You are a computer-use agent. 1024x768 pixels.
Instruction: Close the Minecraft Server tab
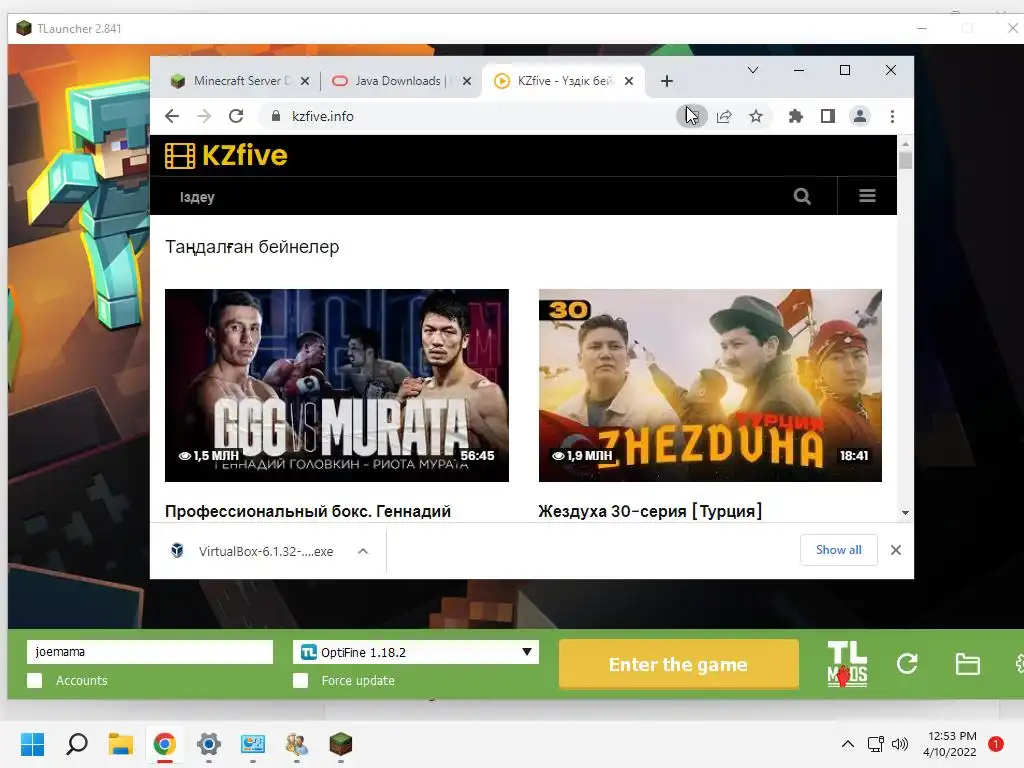305,81
